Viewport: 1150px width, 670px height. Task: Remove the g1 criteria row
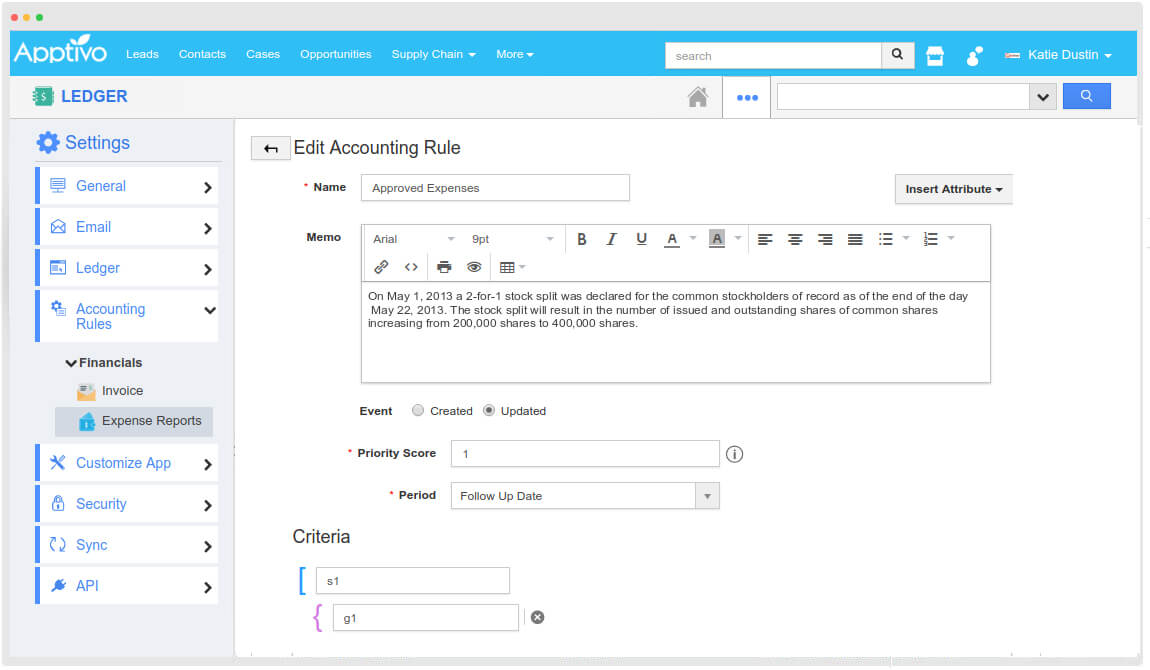(537, 617)
